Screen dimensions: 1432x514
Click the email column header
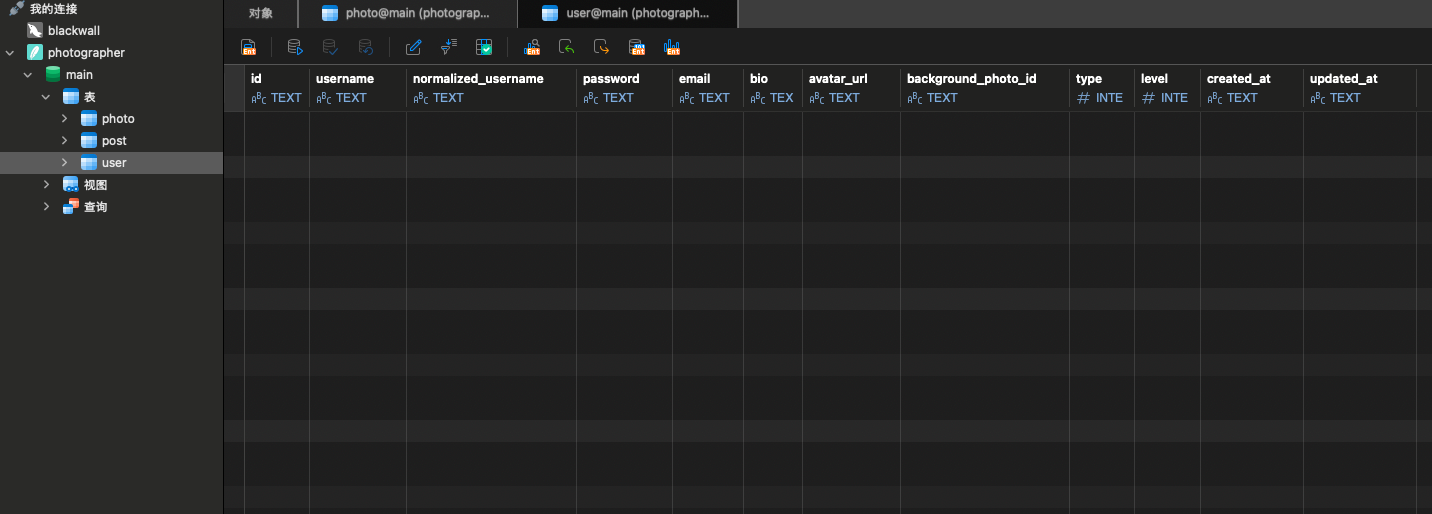click(708, 88)
